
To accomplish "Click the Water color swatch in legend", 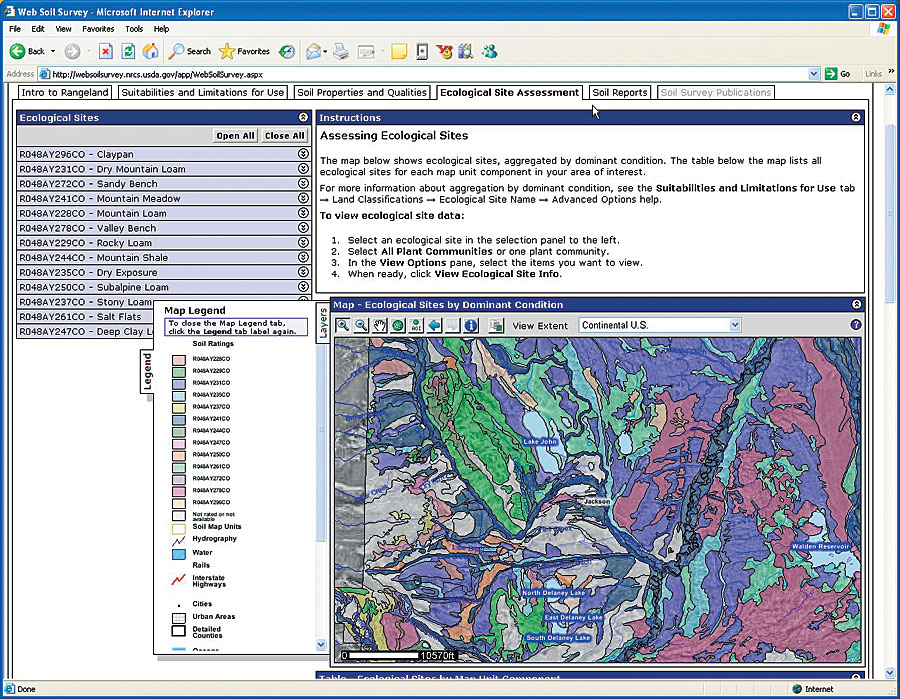I will [178, 553].
